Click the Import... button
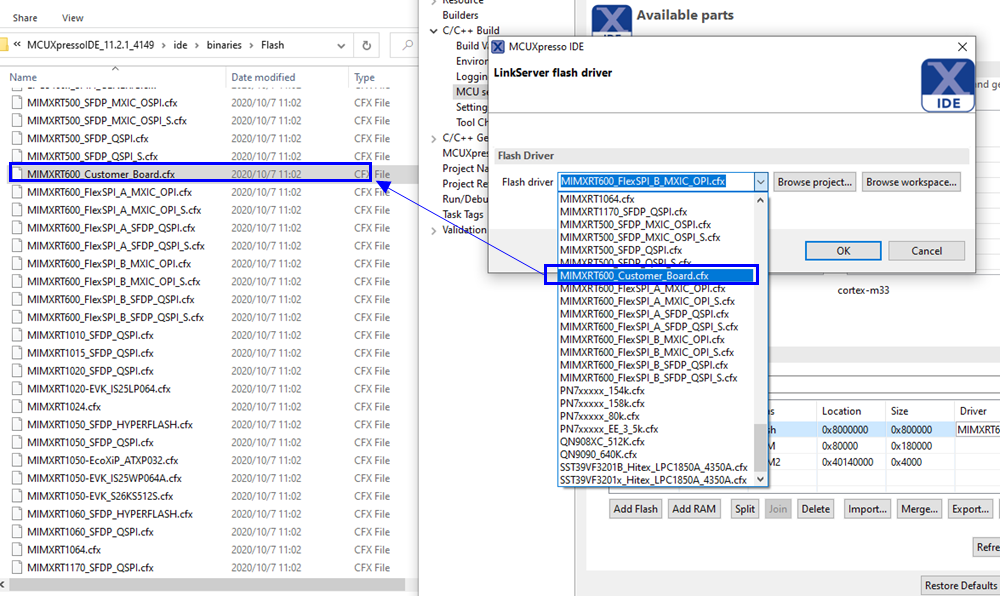Image resolution: width=1000 pixels, height=596 pixels. [867, 509]
